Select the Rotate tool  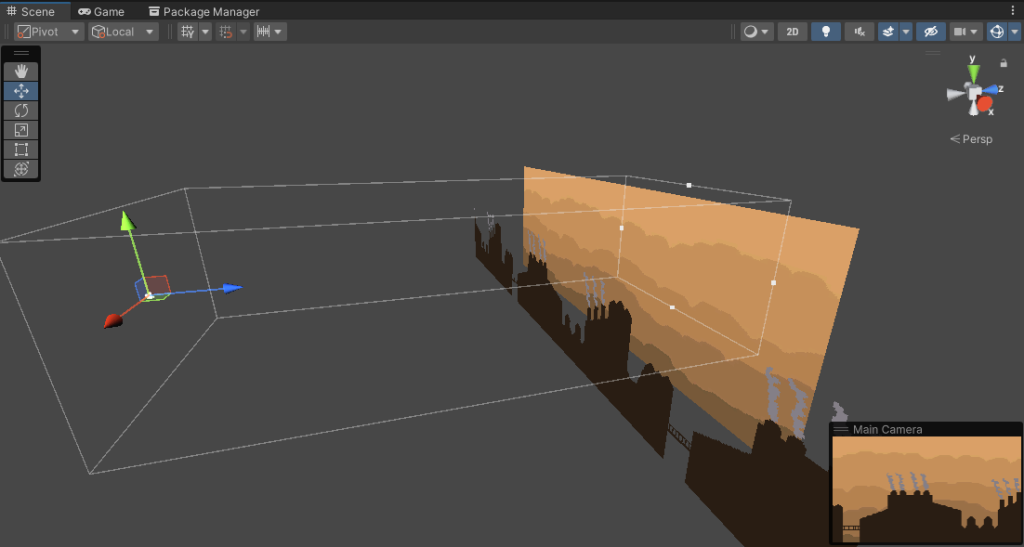[21, 111]
